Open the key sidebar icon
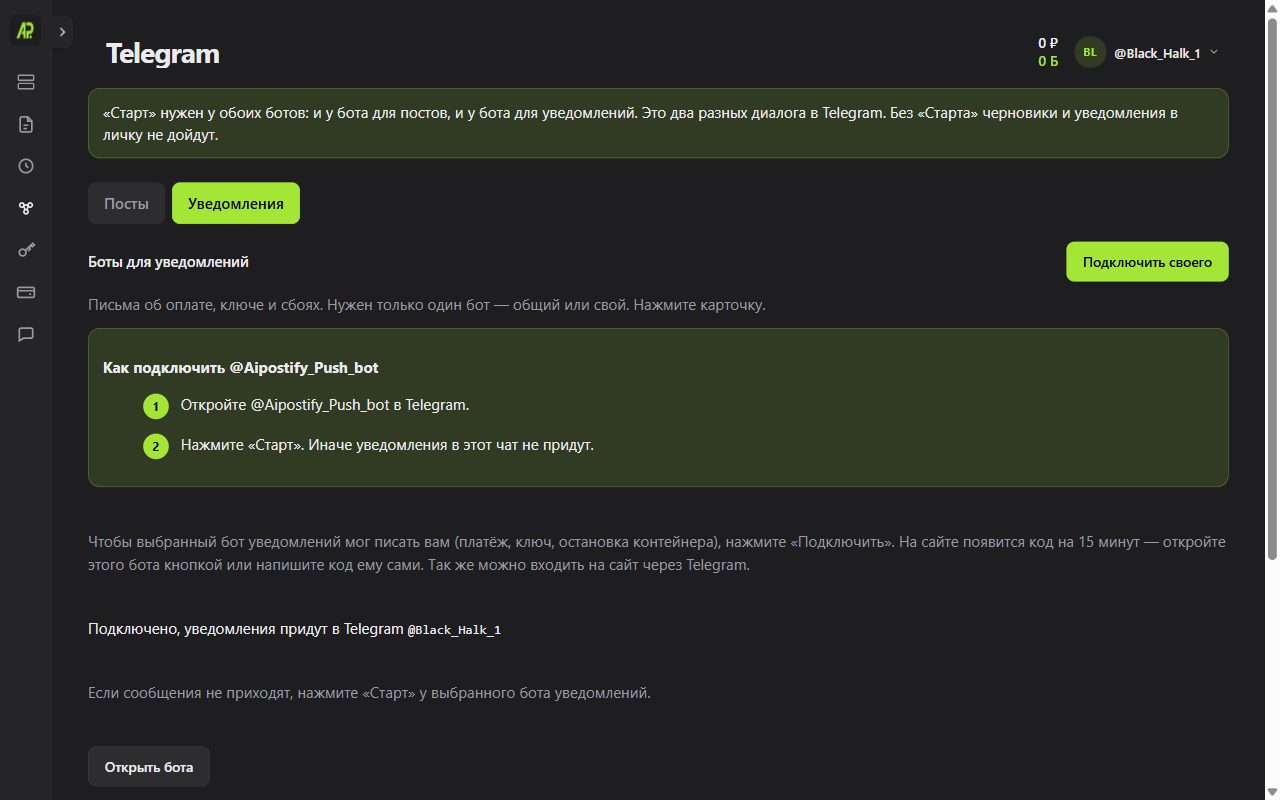1280x800 pixels. [26, 250]
